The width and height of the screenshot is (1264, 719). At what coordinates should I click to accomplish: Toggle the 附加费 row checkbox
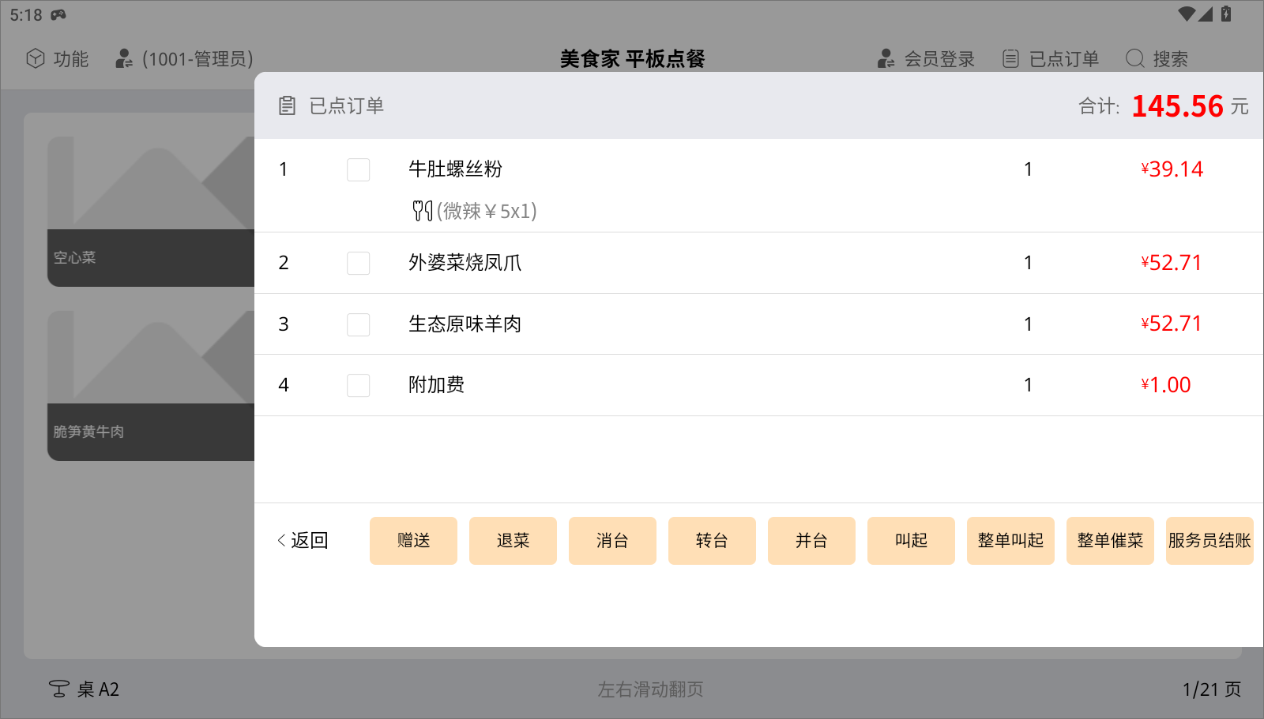pyautogui.click(x=358, y=385)
